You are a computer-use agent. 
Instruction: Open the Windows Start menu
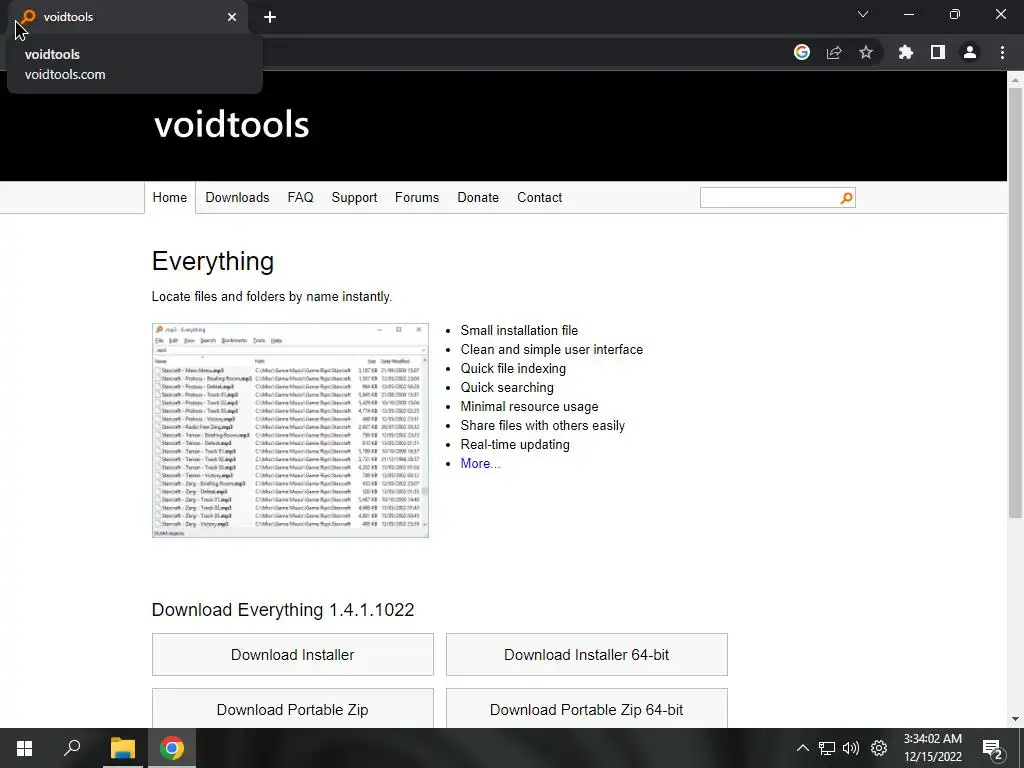[24, 748]
